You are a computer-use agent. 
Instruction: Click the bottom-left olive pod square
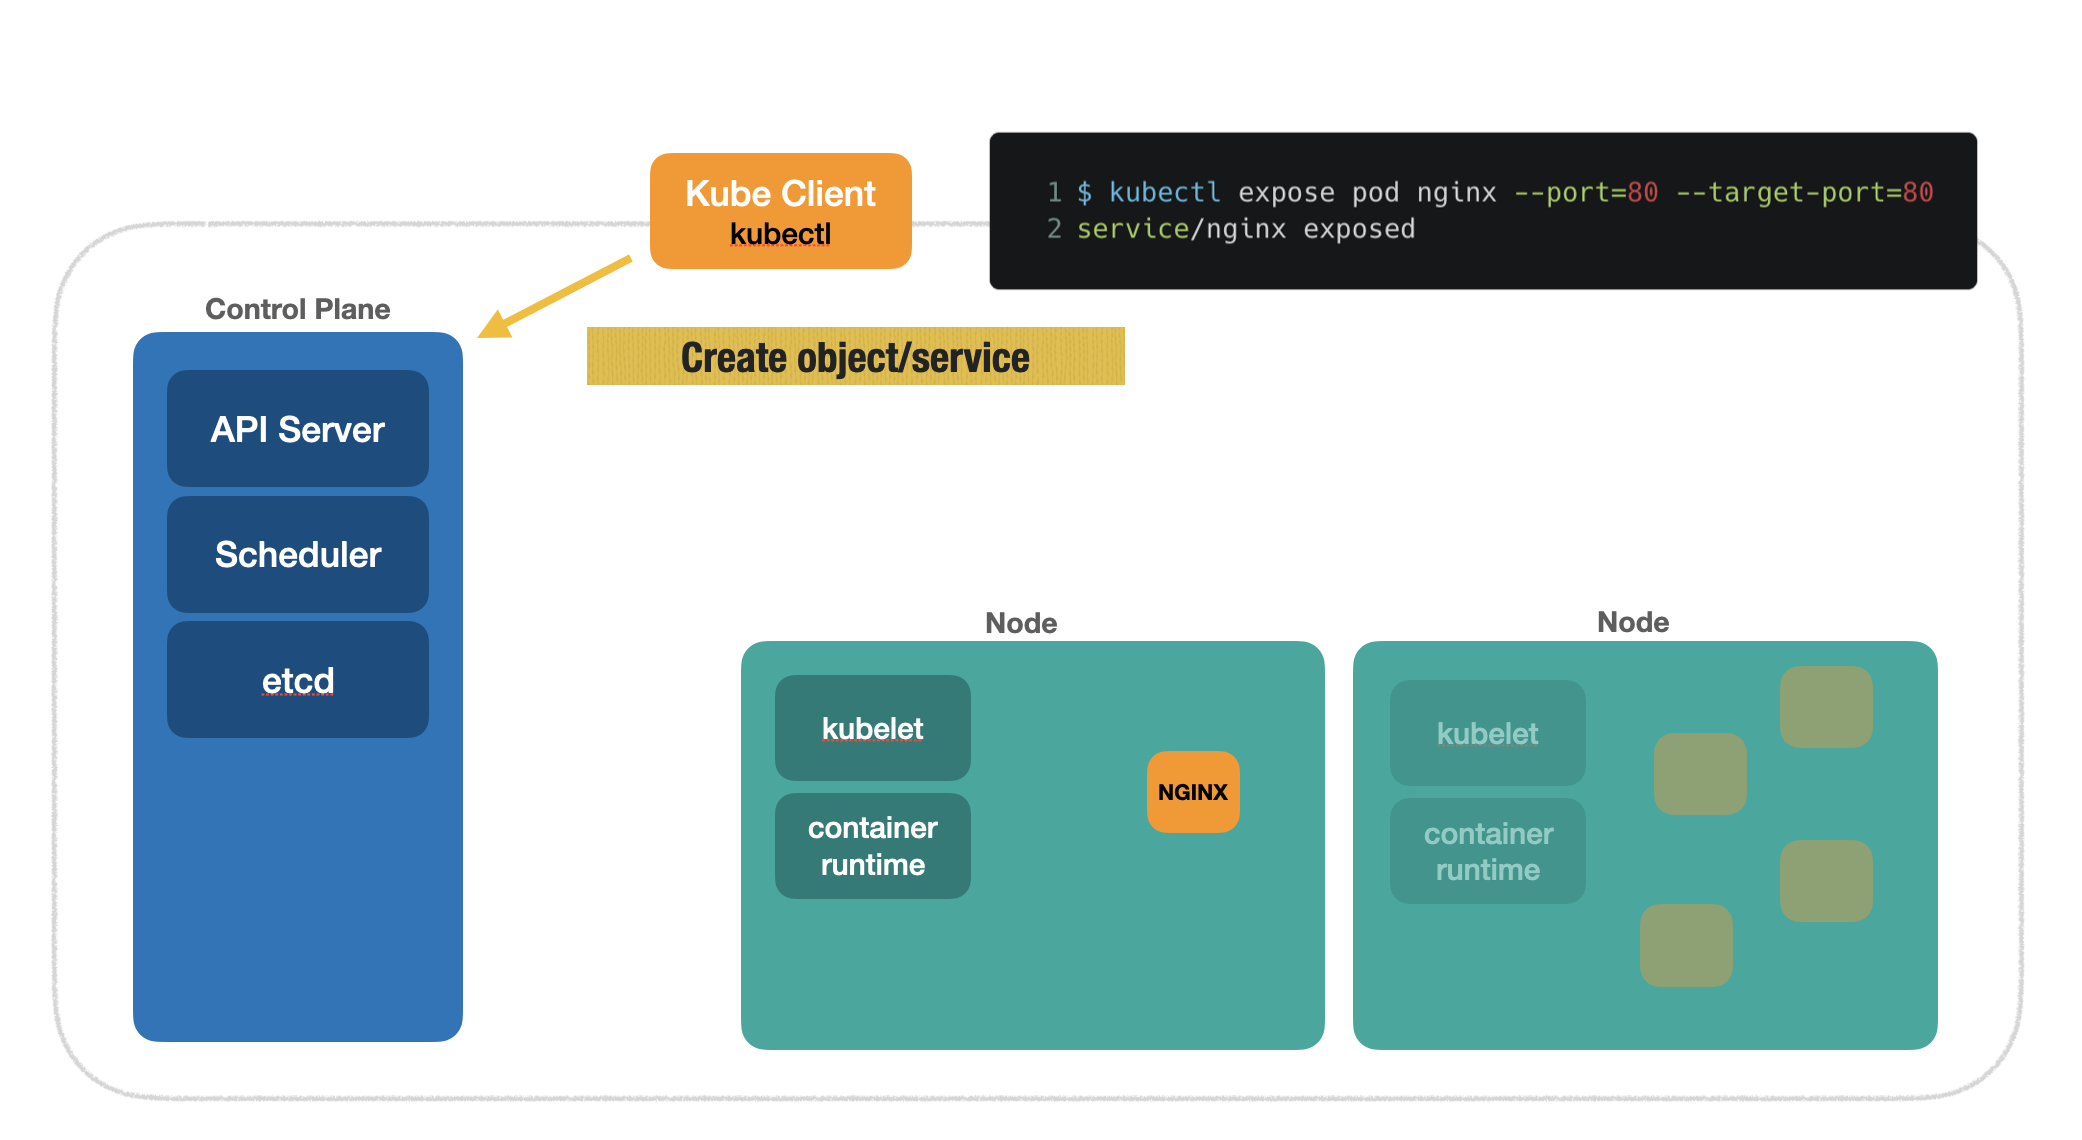point(1685,945)
